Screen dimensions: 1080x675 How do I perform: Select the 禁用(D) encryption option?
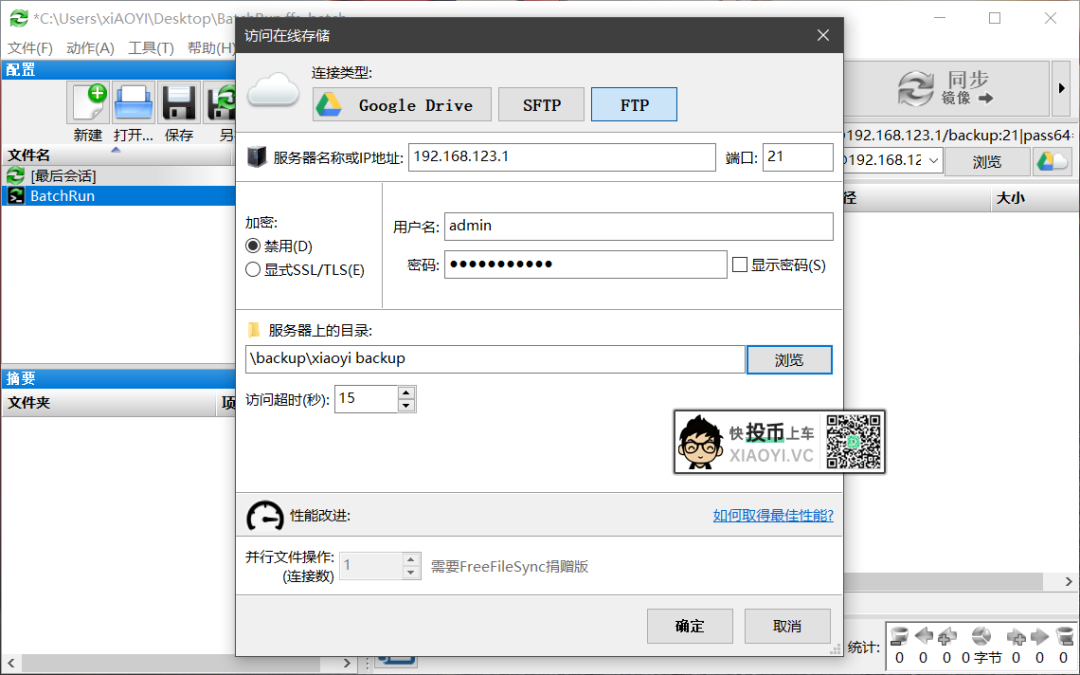[x=253, y=246]
